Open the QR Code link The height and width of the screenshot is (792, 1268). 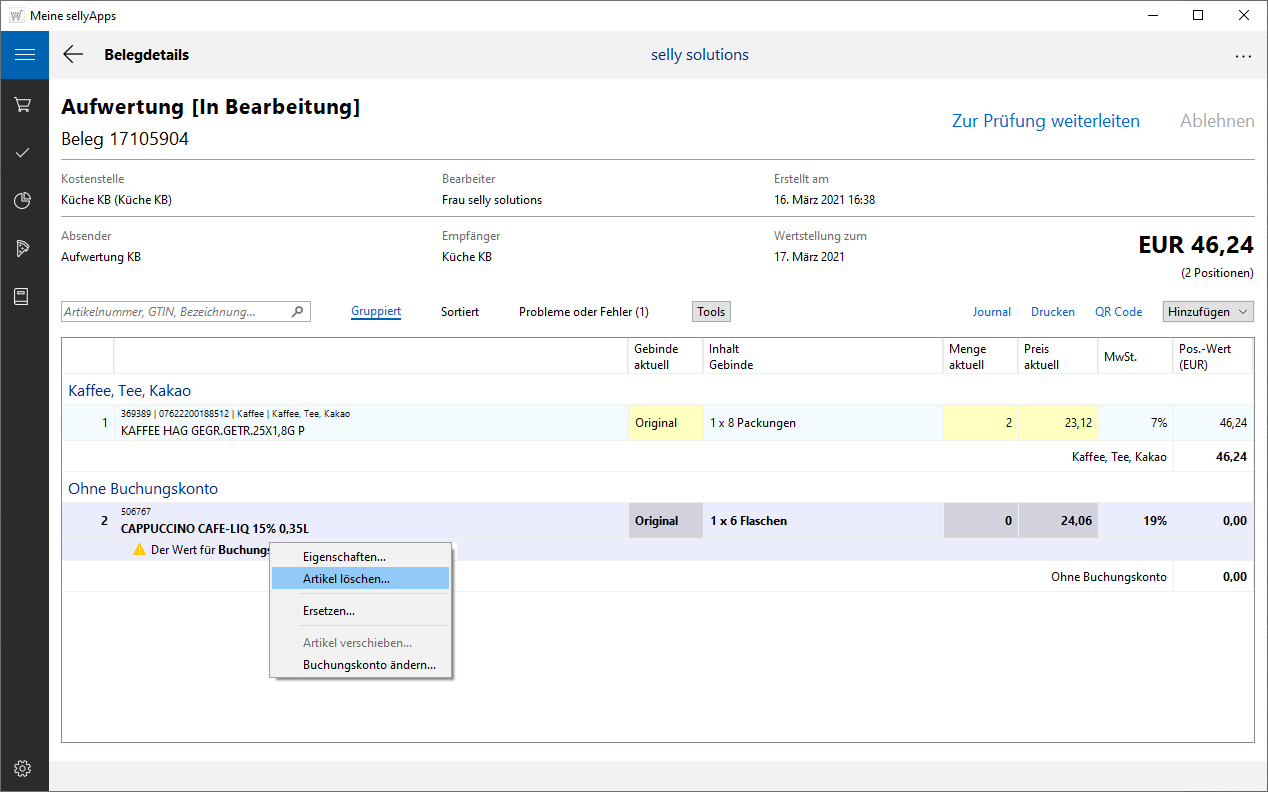click(1118, 312)
